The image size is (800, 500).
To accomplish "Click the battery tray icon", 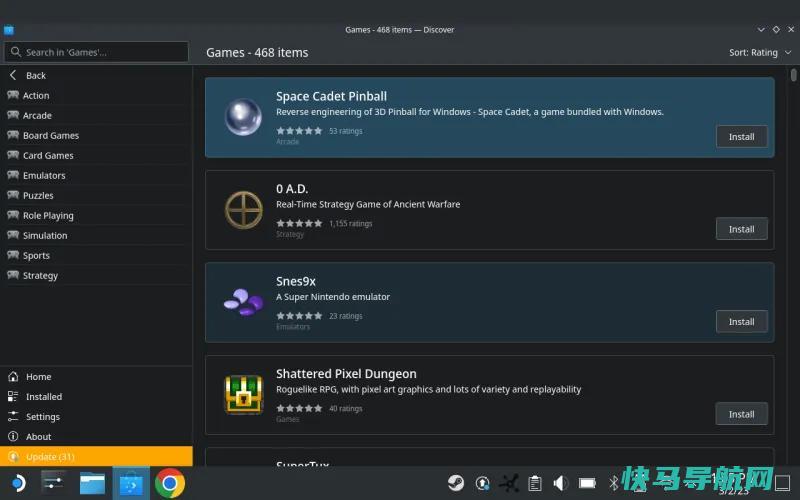I will [587, 483].
